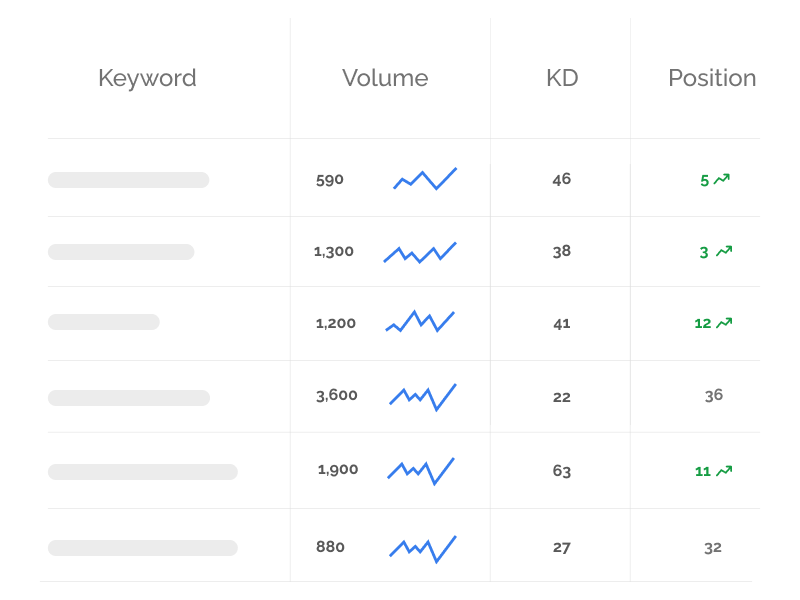Select the keyword placeholder in the first row

(x=128, y=180)
